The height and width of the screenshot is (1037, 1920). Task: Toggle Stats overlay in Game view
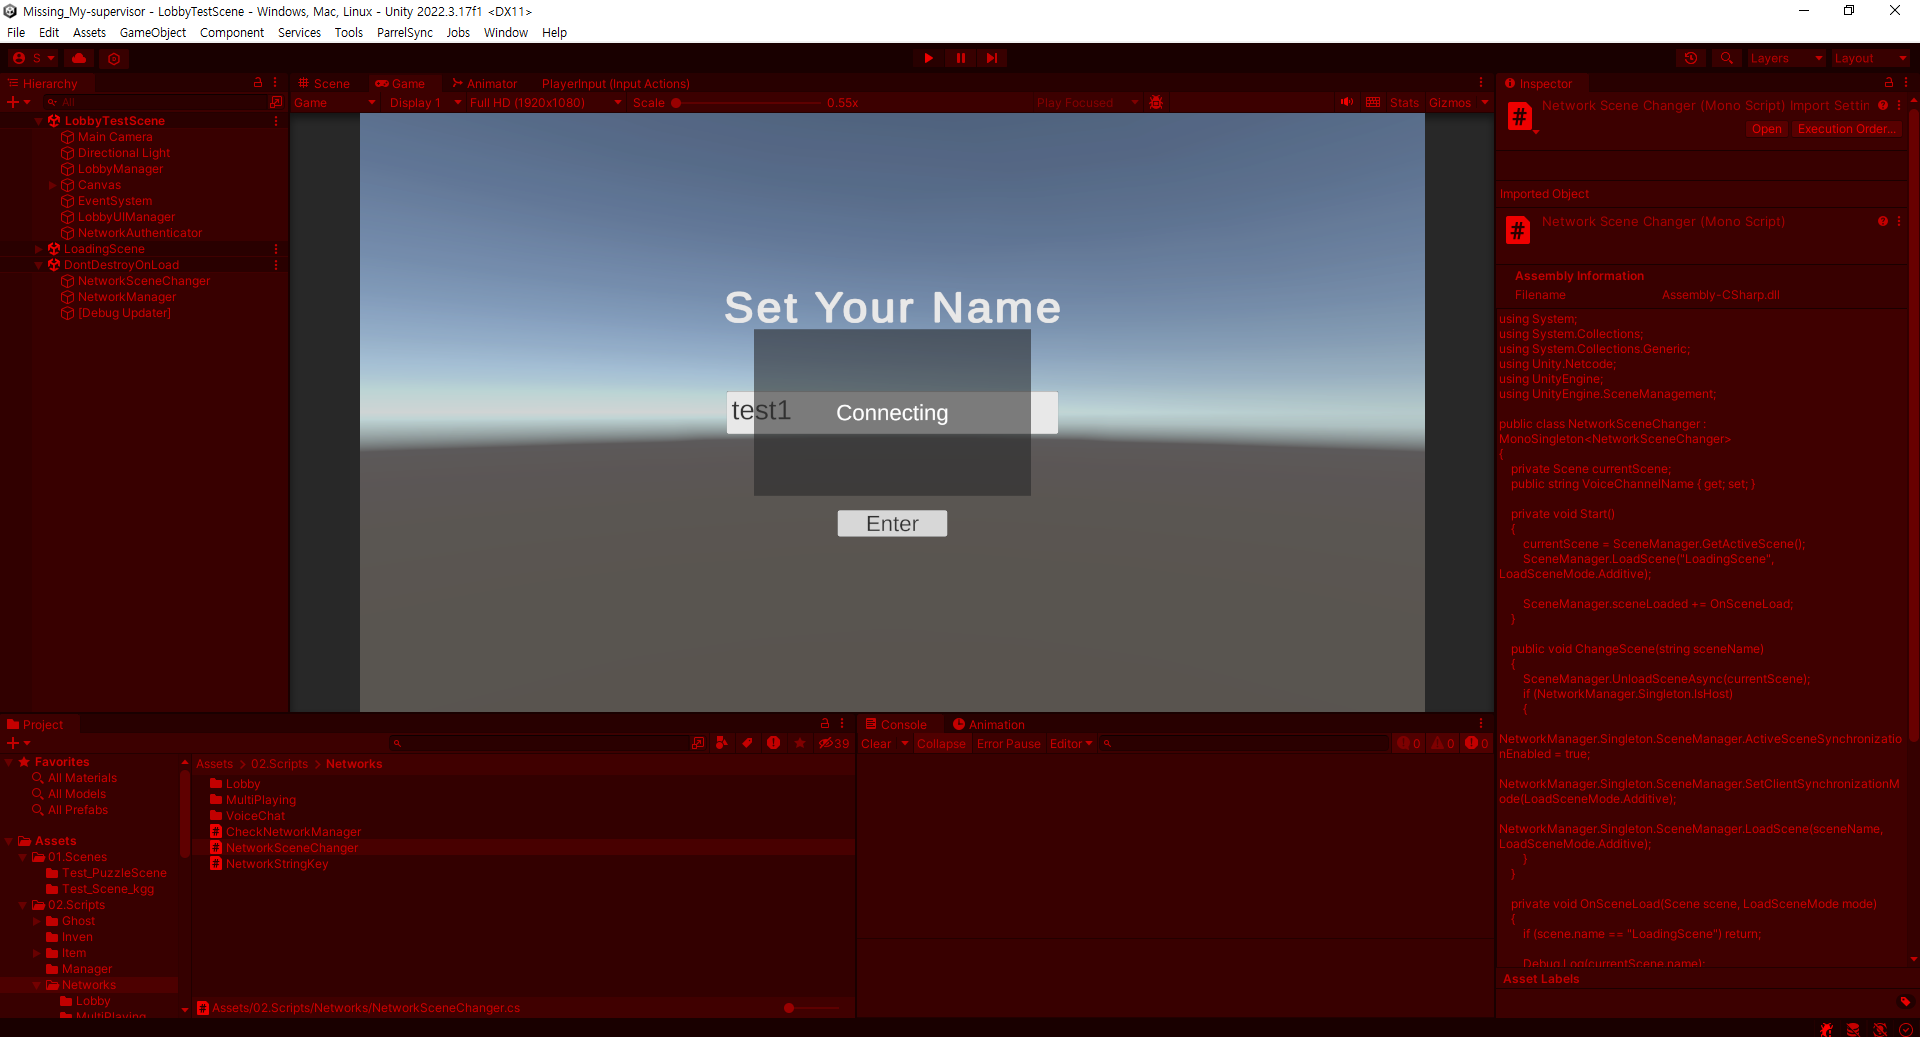point(1404,103)
